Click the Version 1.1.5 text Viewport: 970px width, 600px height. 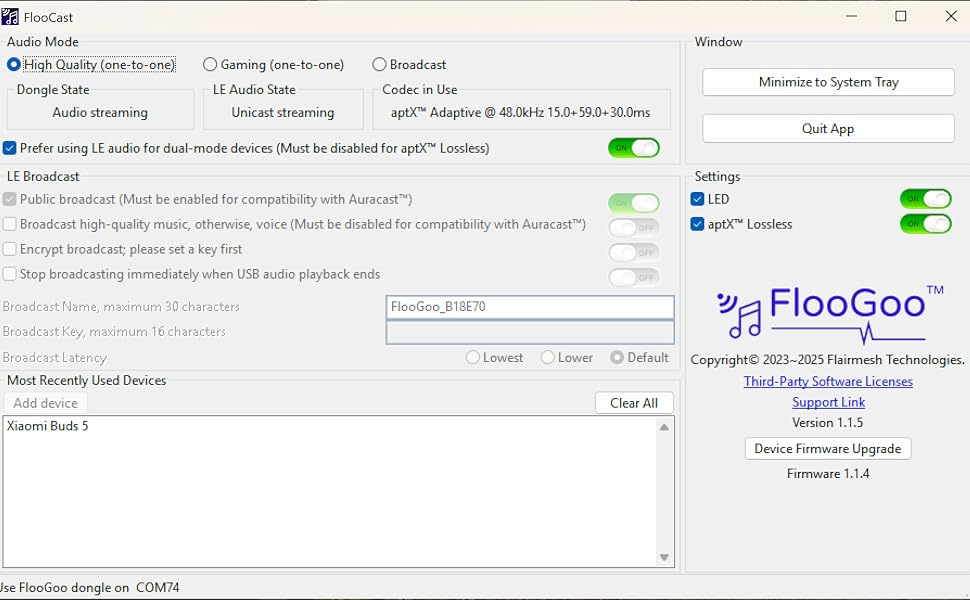(828, 423)
